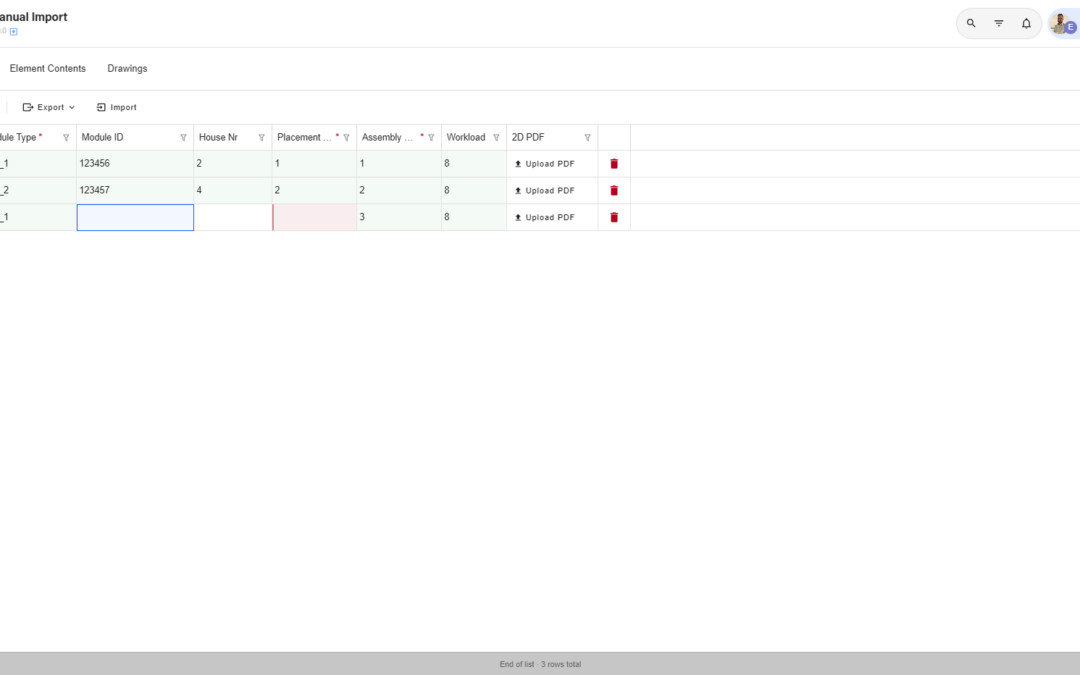Select the empty red Placement cell
This screenshot has height=675, width=1080.
pos(315,218)
